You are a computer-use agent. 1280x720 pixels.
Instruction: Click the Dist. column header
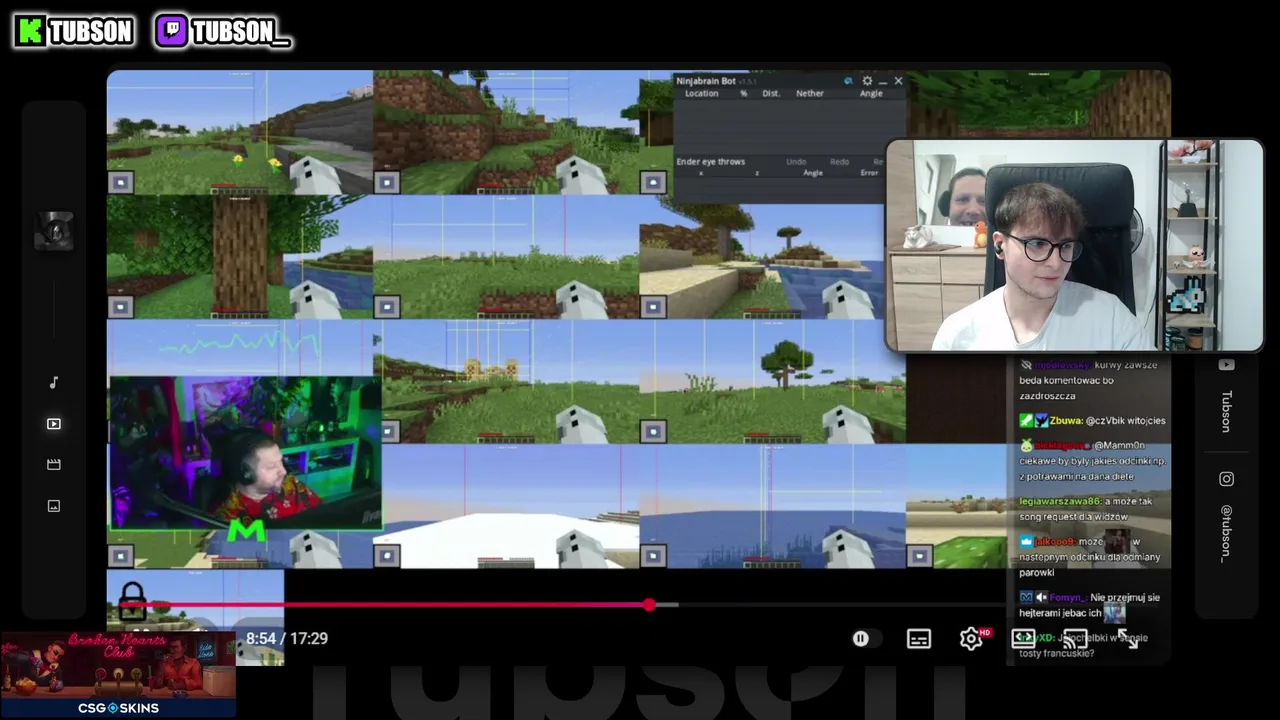(x=771, y=93)
